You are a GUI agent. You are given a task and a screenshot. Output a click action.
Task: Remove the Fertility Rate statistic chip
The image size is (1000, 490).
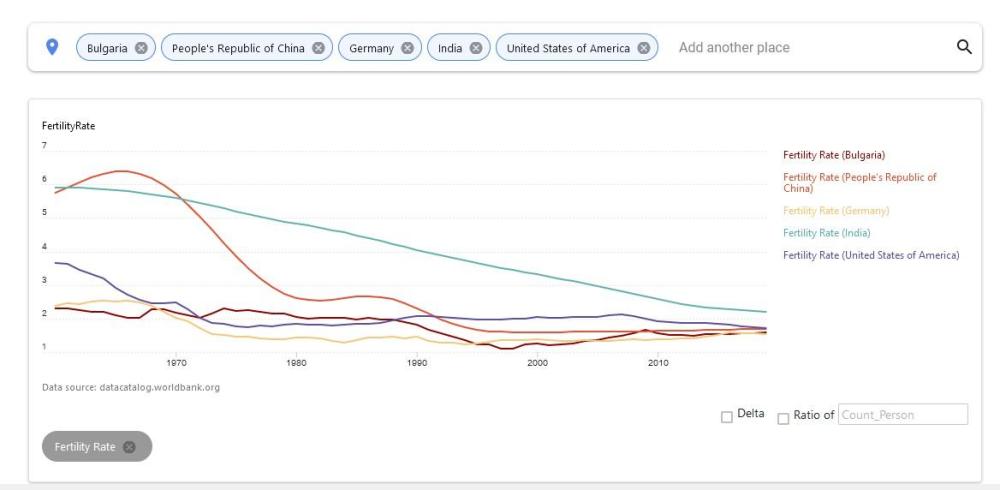pyautogui.click(x=129, y=447)
